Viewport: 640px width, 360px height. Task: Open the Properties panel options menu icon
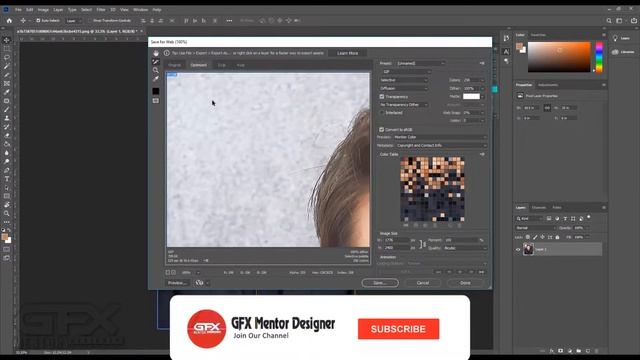(604, 85)
